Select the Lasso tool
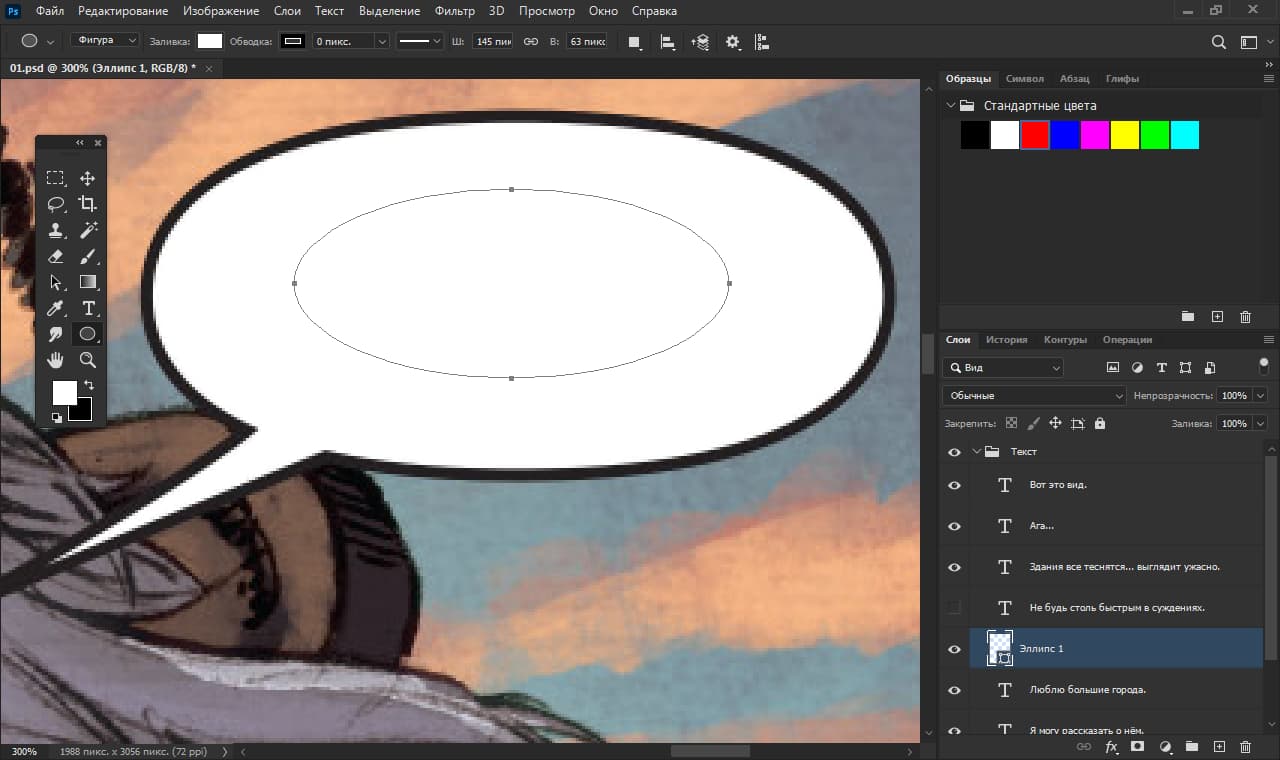 56,204
